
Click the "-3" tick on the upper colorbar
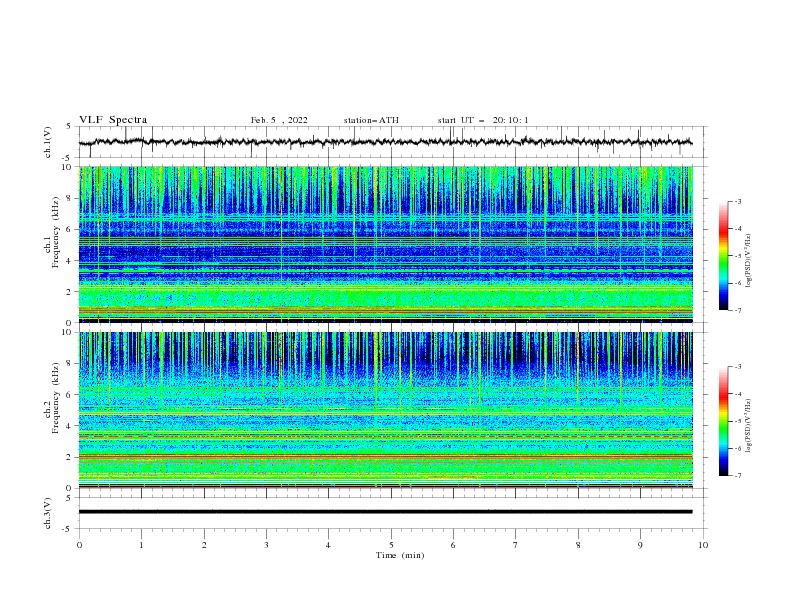pyautogui.click(x=737, y=201)
